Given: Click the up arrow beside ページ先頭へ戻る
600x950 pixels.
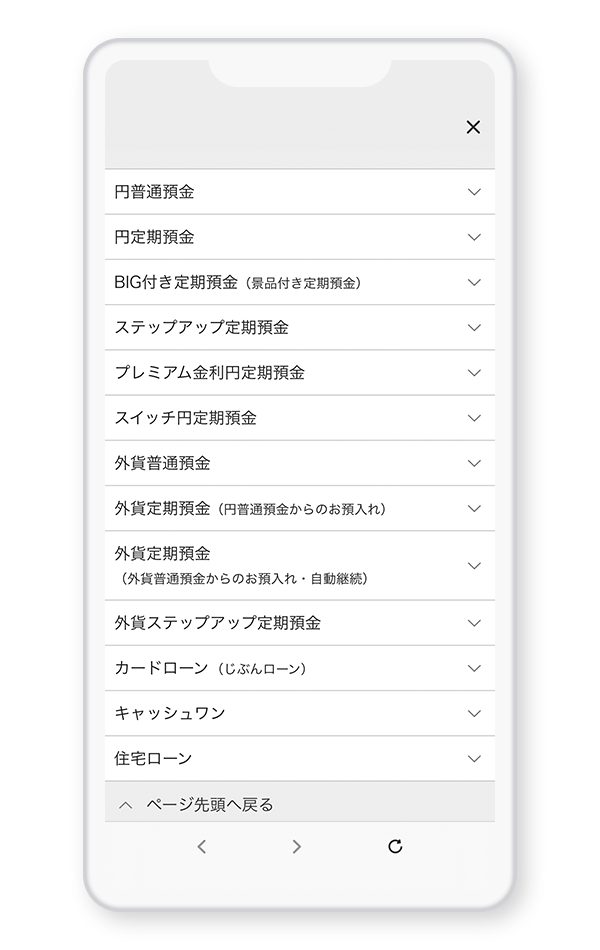Looking at the screenshot, I should tap(125, 805).
